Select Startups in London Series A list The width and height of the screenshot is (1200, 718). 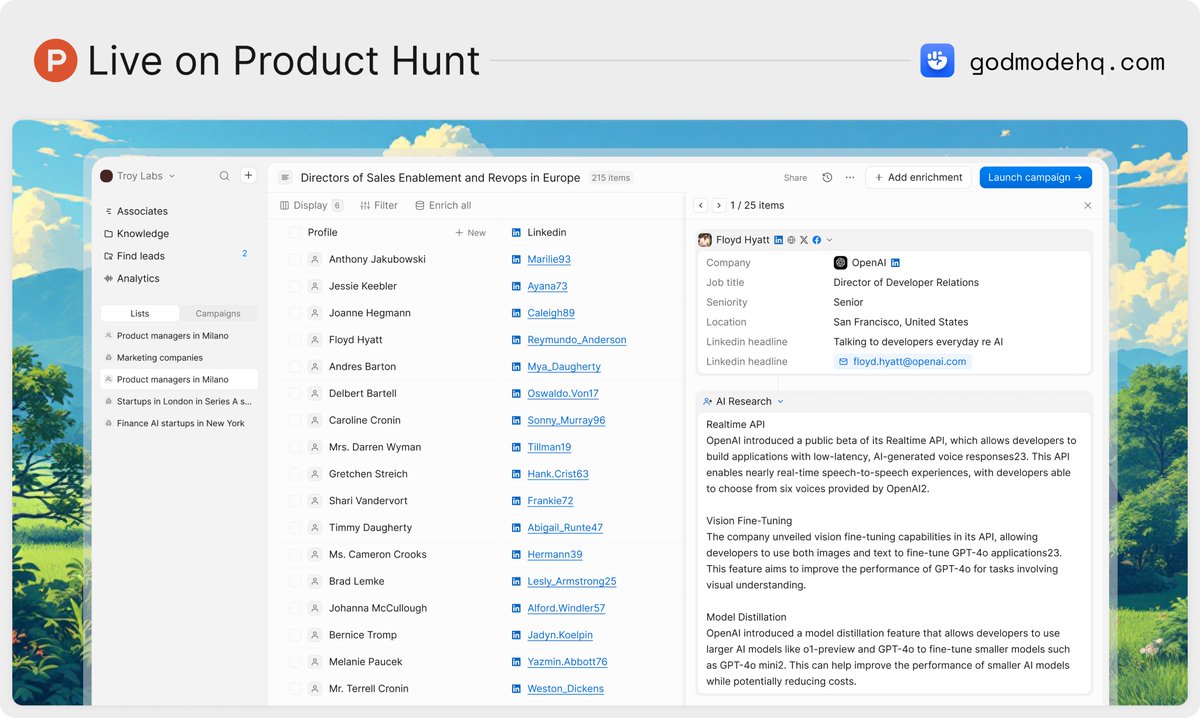(x=179, y=401)
